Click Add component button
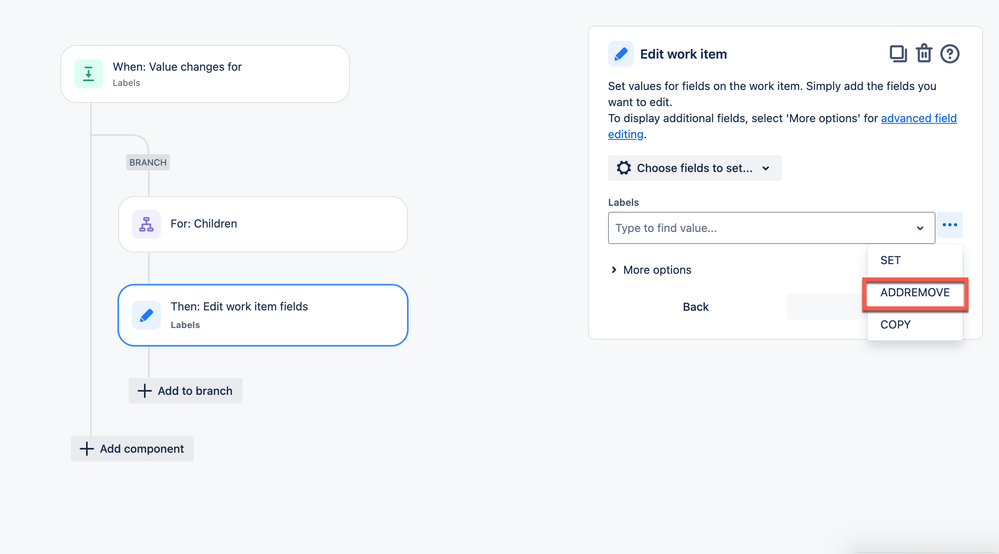Screen dimensions: 999x554 click(x=132, y=449)
